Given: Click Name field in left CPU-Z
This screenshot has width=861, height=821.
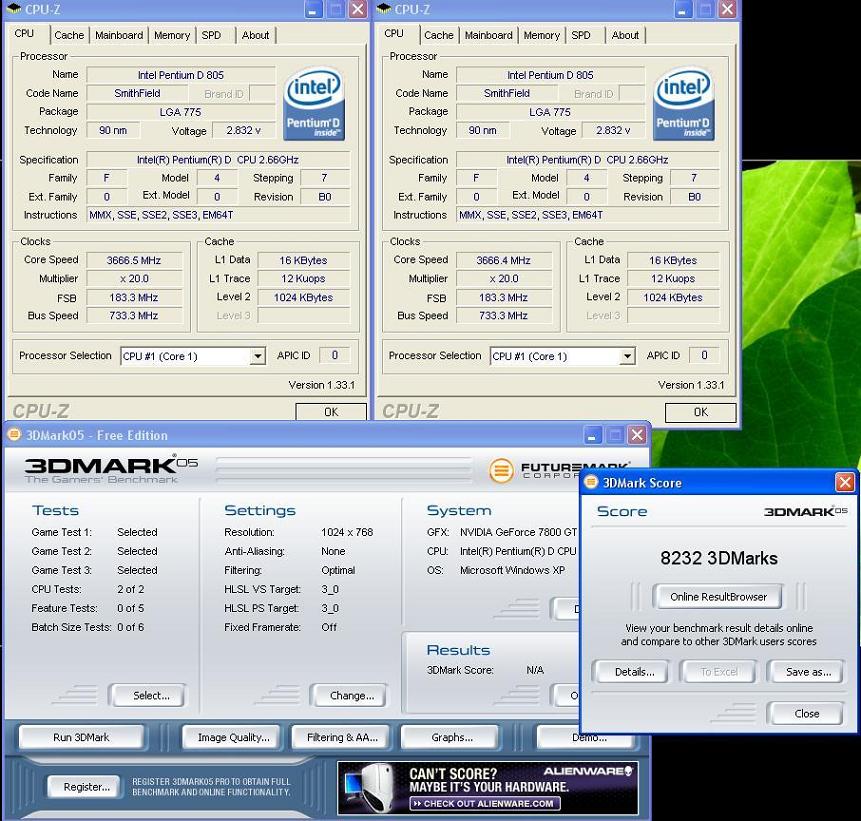Looking at the screenshot, I should (181, 75).
